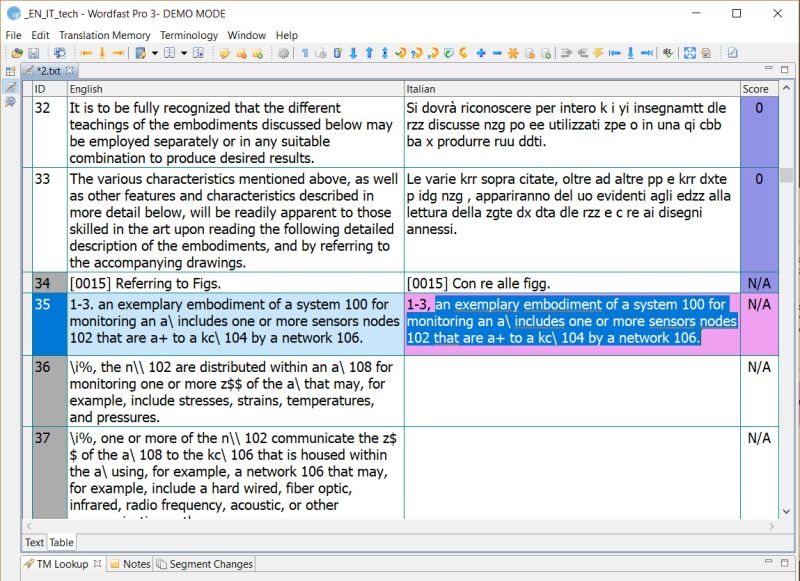Click the blue down arrow next-segment icon
The height and width of the screenshot is (581, 800).
point(353,53)
